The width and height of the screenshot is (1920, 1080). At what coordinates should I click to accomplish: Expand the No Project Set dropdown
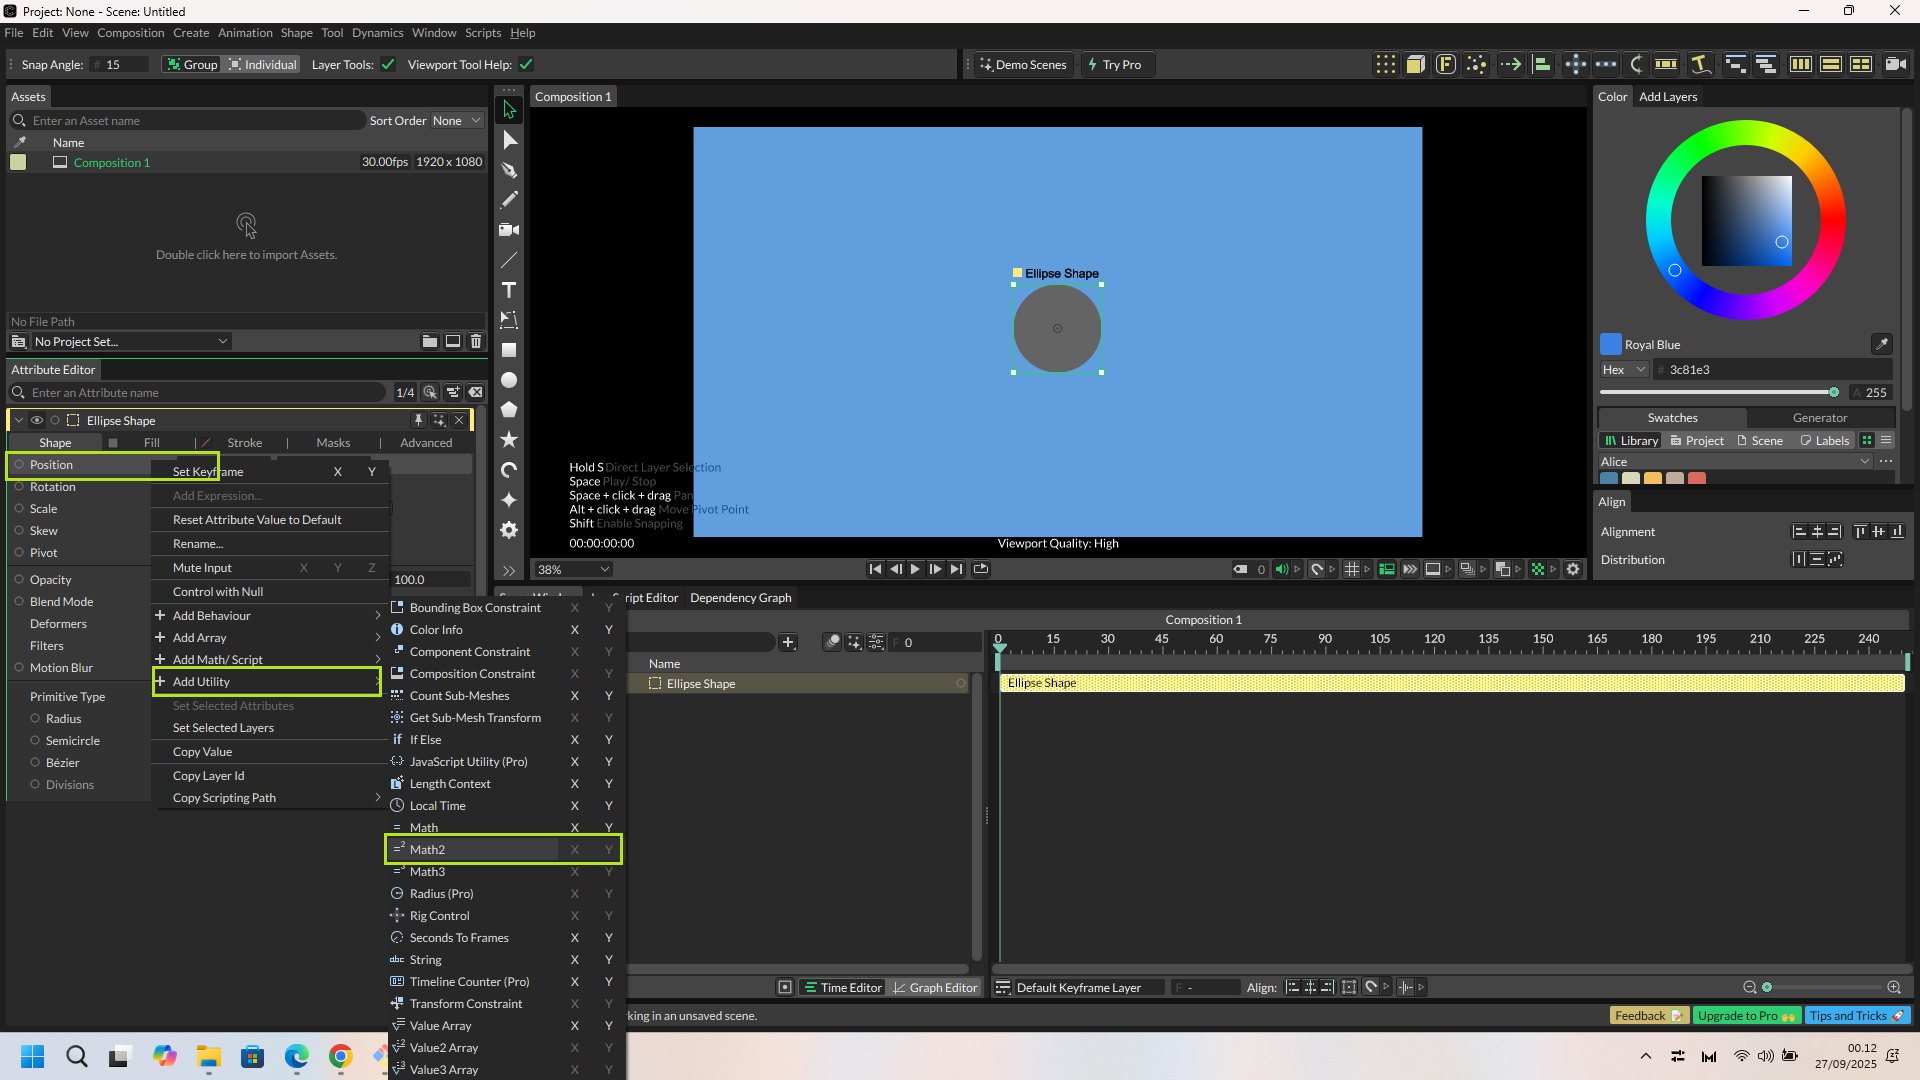pyautogui.click(x=130, y=342)
